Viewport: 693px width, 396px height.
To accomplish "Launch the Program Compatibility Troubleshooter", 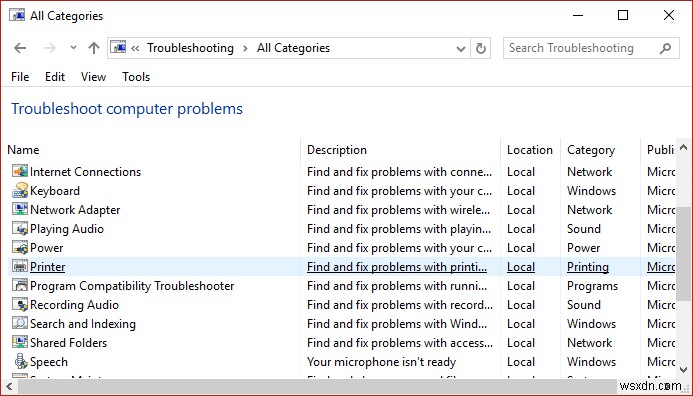I will 132,286.
